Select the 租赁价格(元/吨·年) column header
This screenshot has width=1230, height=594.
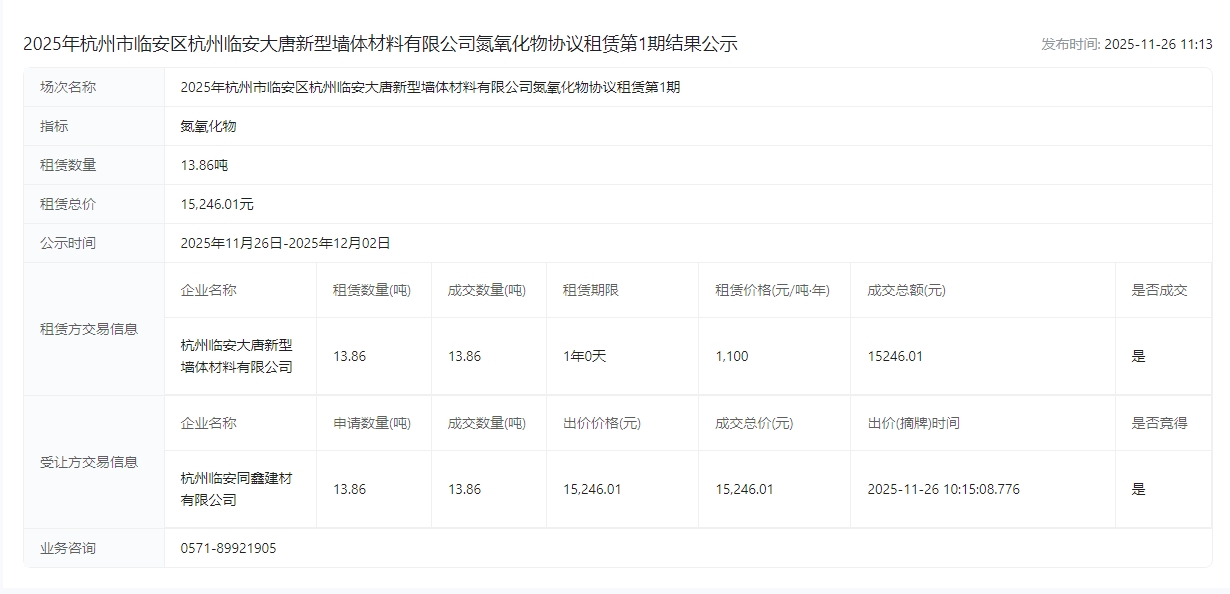coord(772,290)
